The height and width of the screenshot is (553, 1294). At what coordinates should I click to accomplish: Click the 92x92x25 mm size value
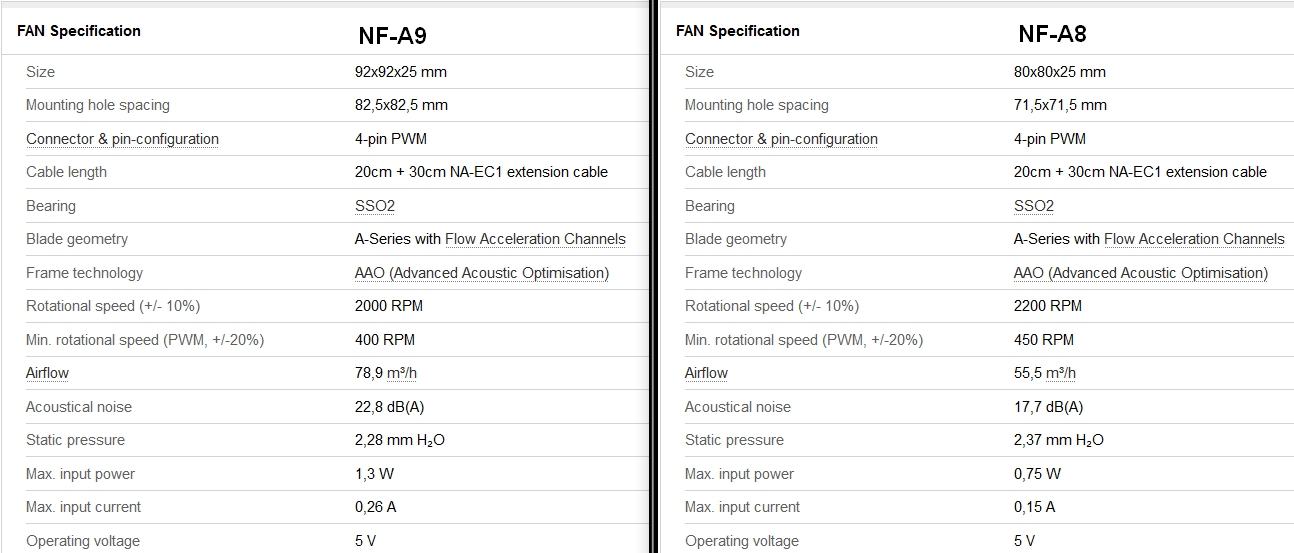coord(401,72)
